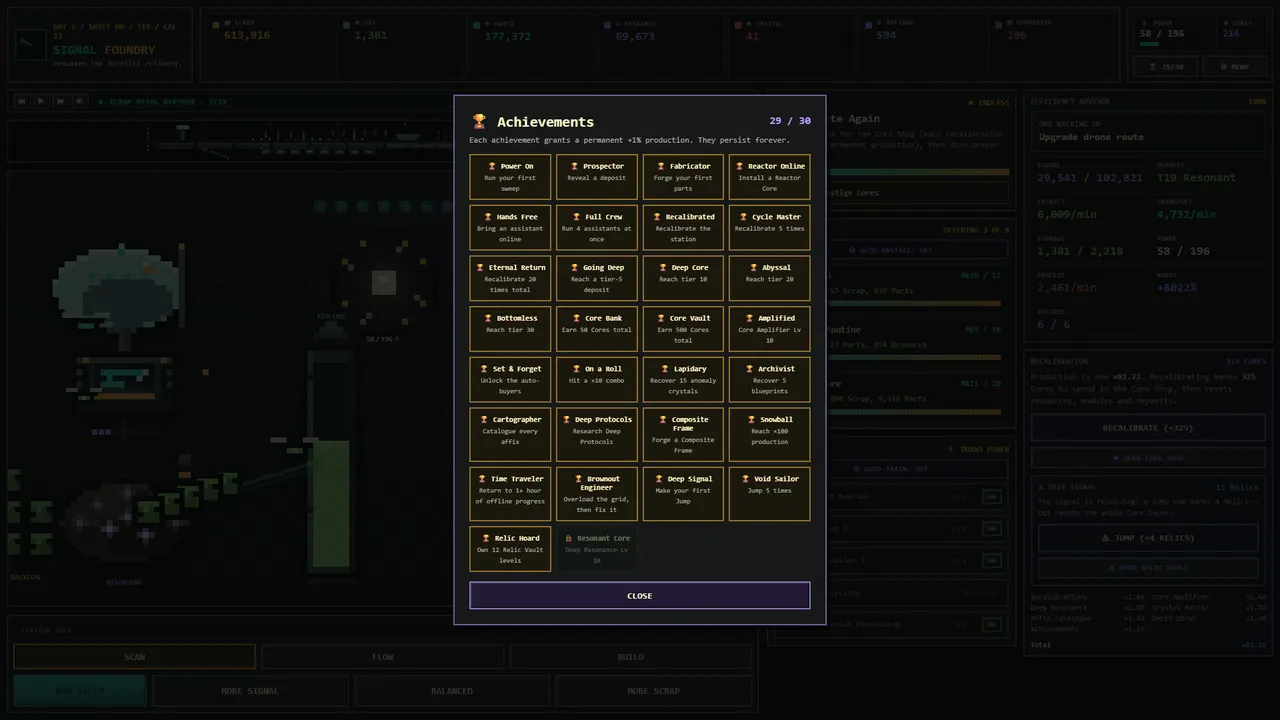The image size is (1280, 720).
Task: Open the Scan tab in background panel
Action: click(134, 657)
